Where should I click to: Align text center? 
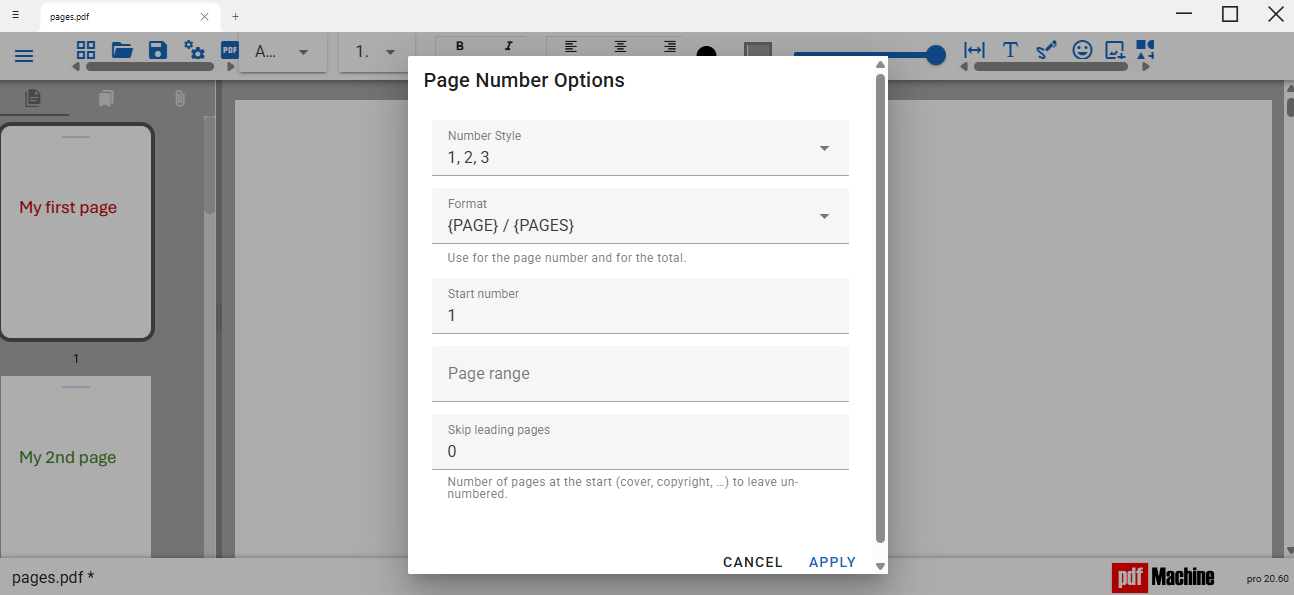621,46
